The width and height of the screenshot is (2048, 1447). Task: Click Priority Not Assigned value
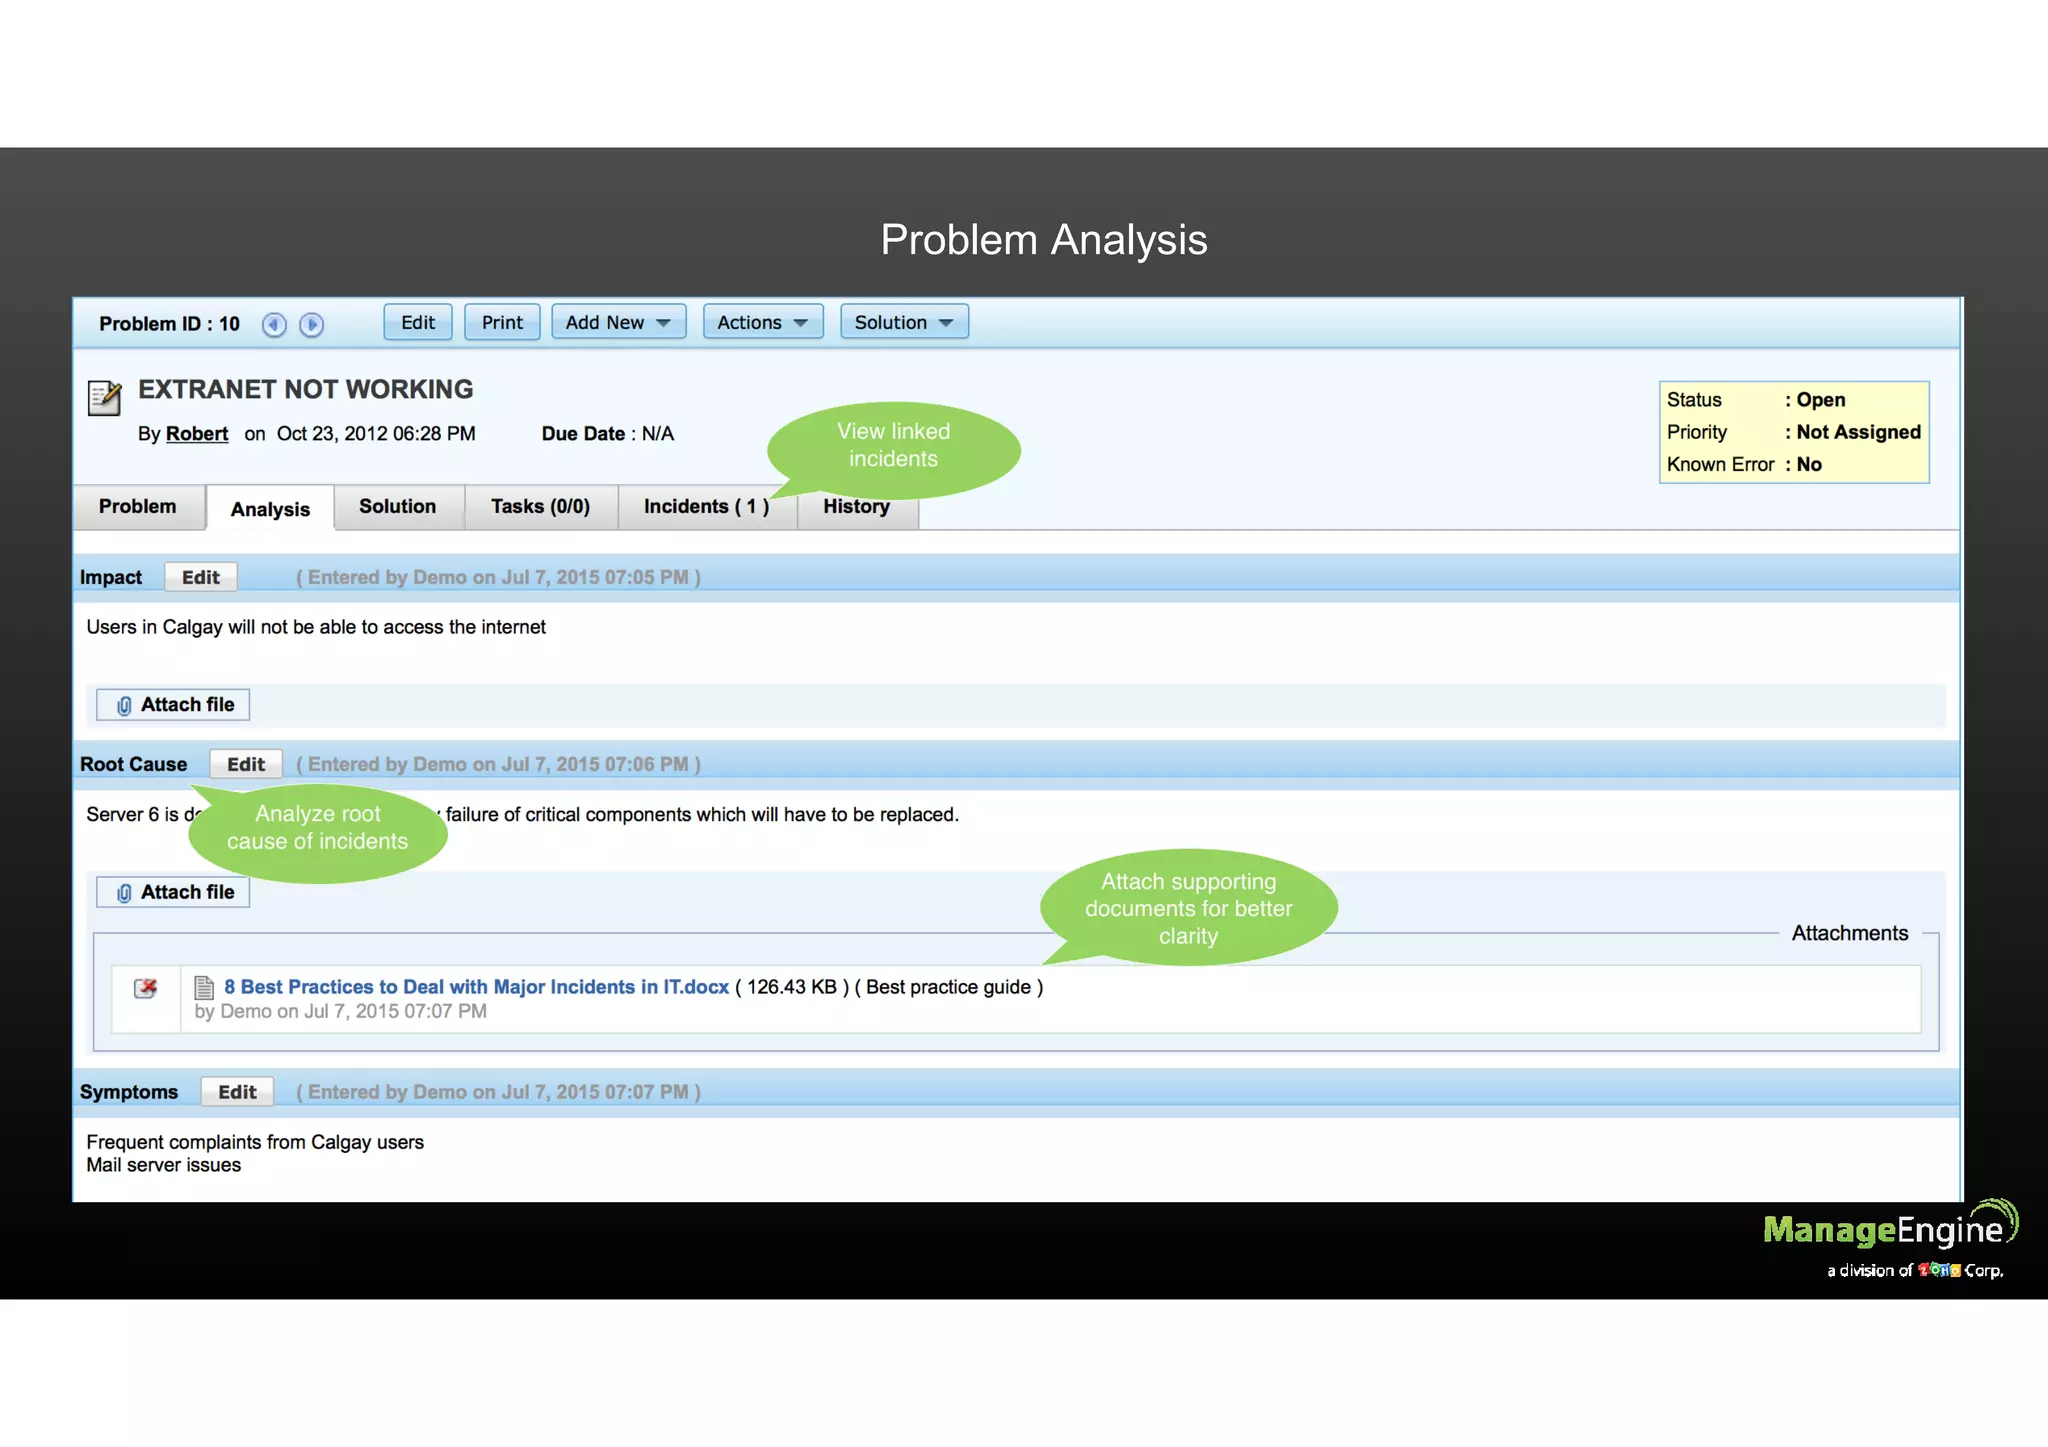(1858, 432)
